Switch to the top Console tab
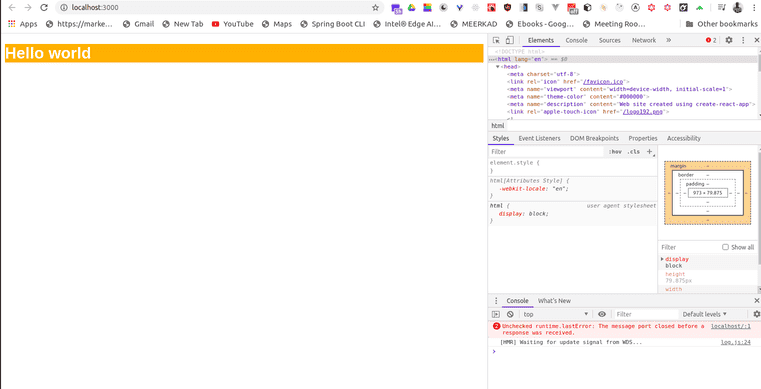This screenshot has height=389, width=761. (x=577, y=40)
